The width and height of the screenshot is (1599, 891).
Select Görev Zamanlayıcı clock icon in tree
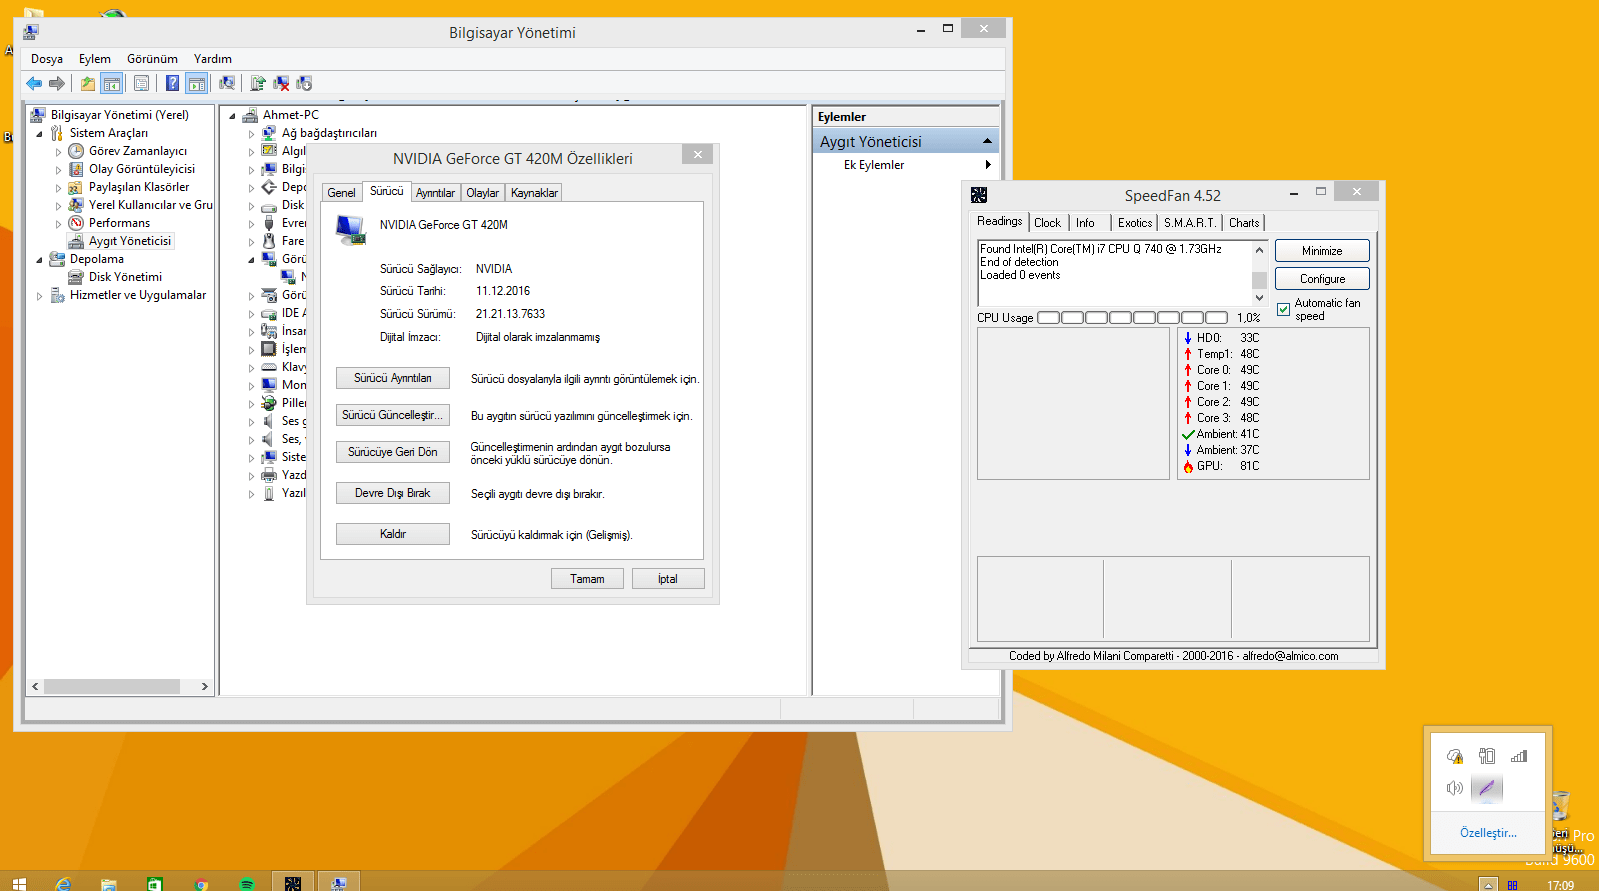pyautogui.click(x=76, y=151)
